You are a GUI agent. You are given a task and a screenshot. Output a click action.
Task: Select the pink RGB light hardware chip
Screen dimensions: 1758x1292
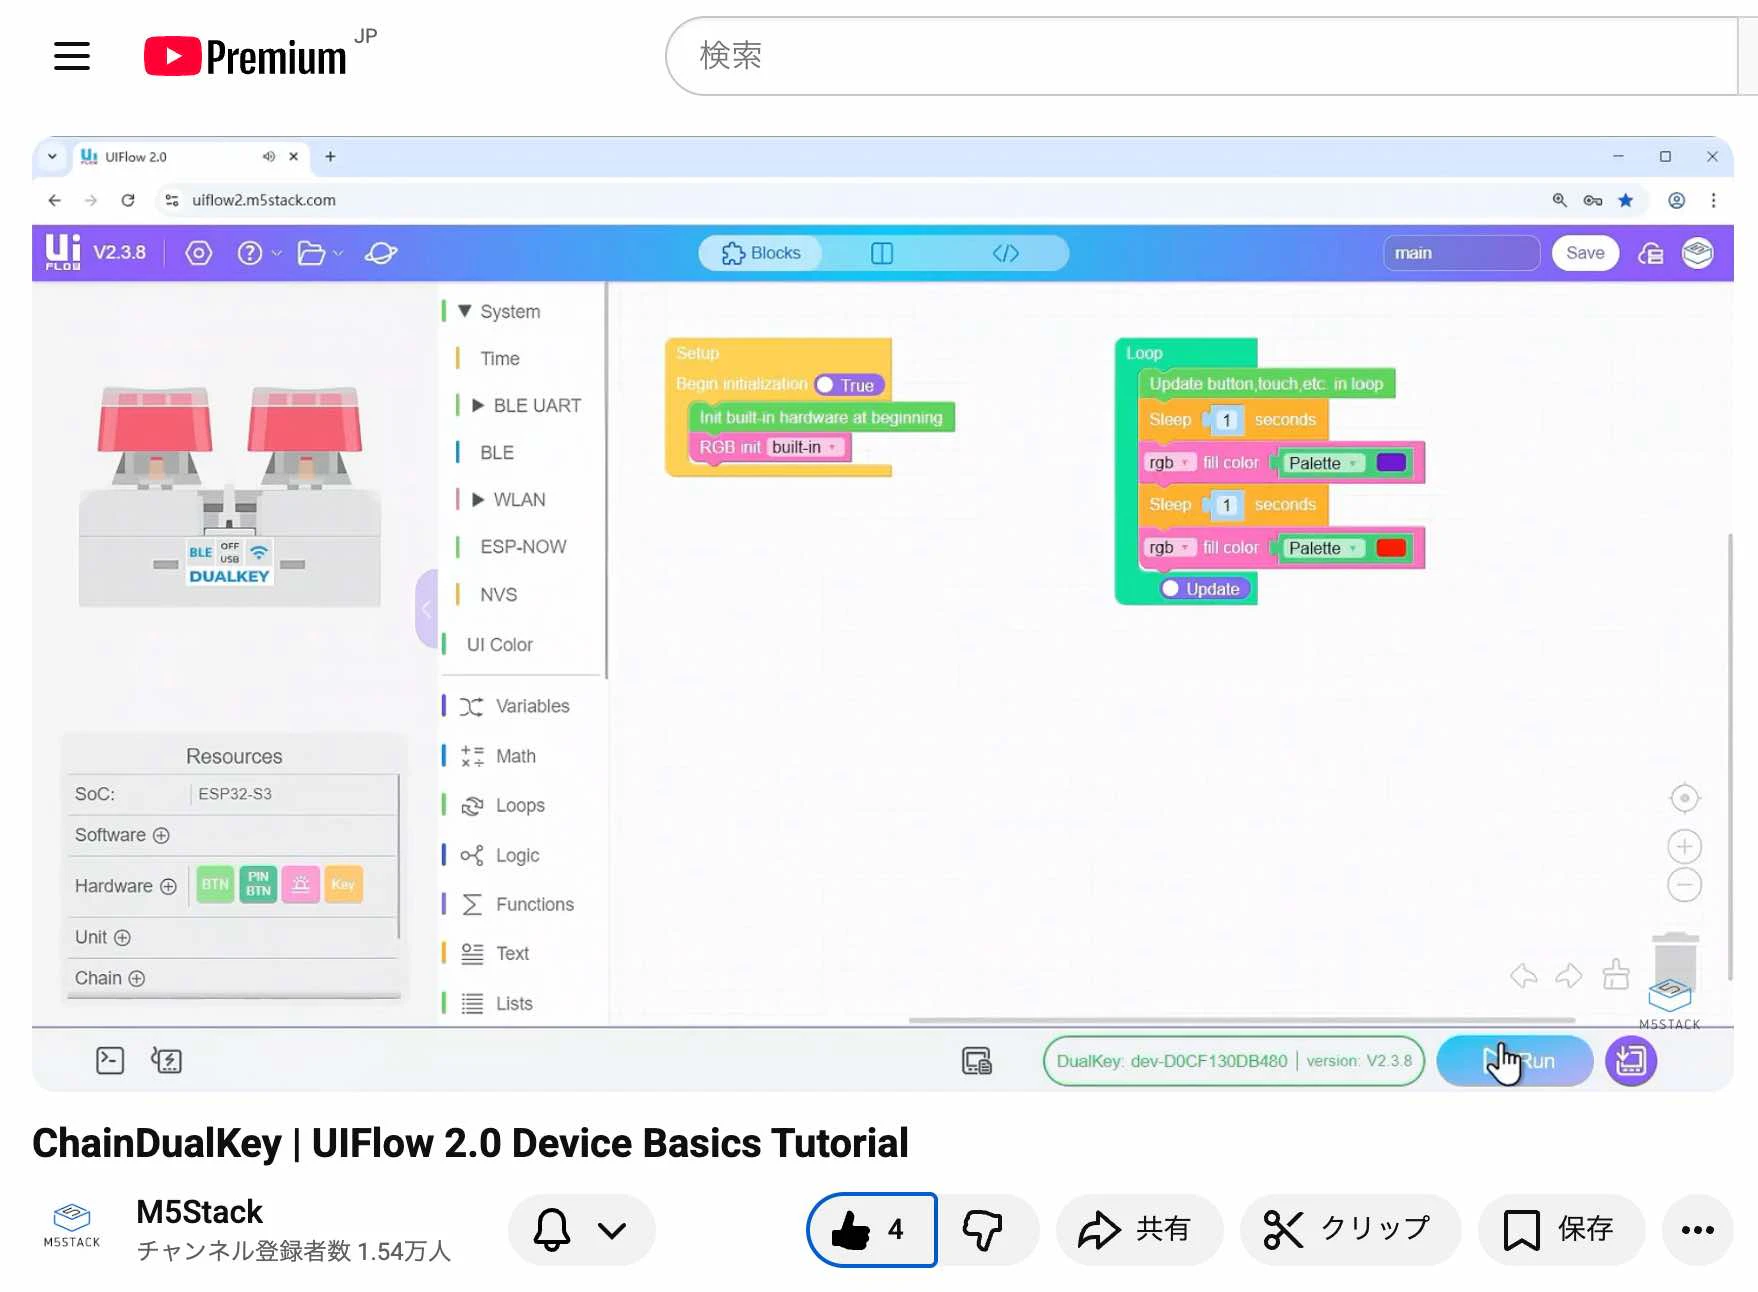tap(301, 884)
